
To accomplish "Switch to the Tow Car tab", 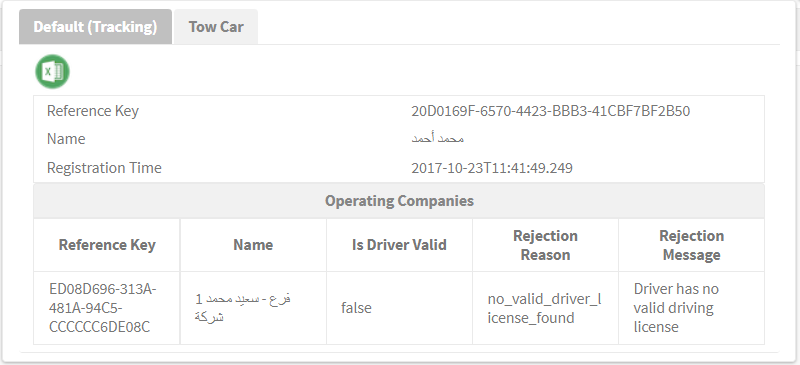I will pyautogui.click(x=216, y=27).
